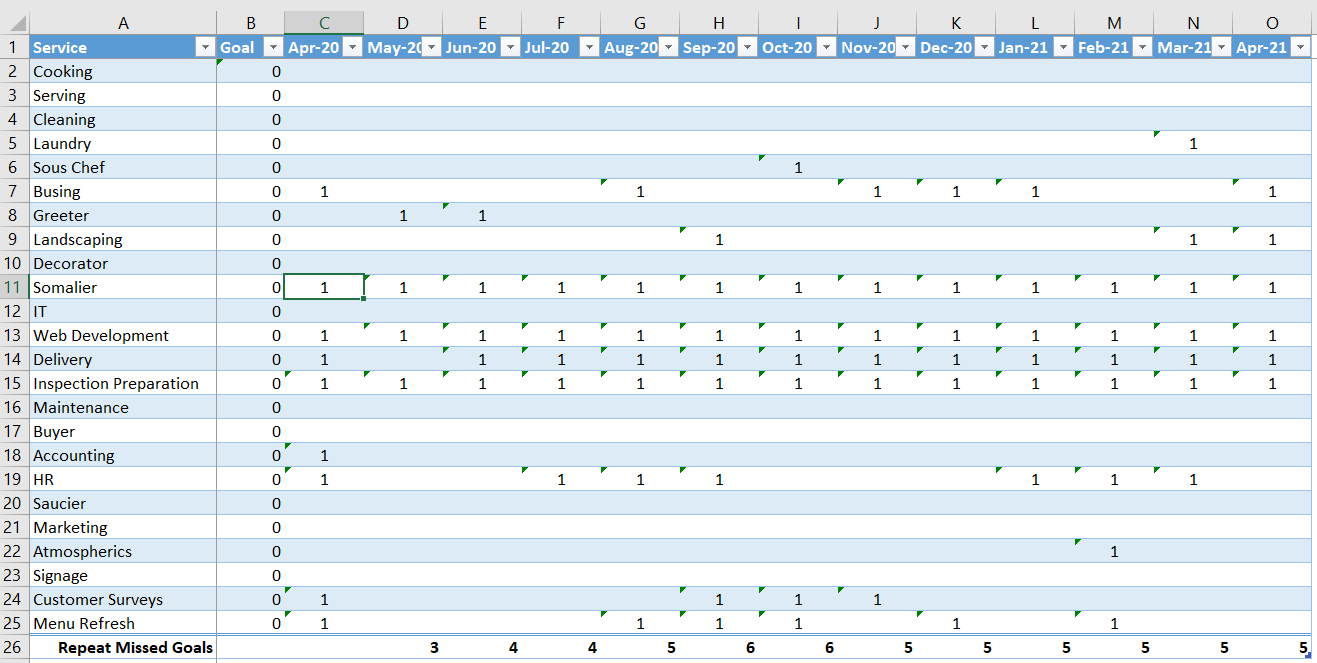Click the Cleaning service cell
Viewport: 1317px width, 663px height.
click(123, 119)
